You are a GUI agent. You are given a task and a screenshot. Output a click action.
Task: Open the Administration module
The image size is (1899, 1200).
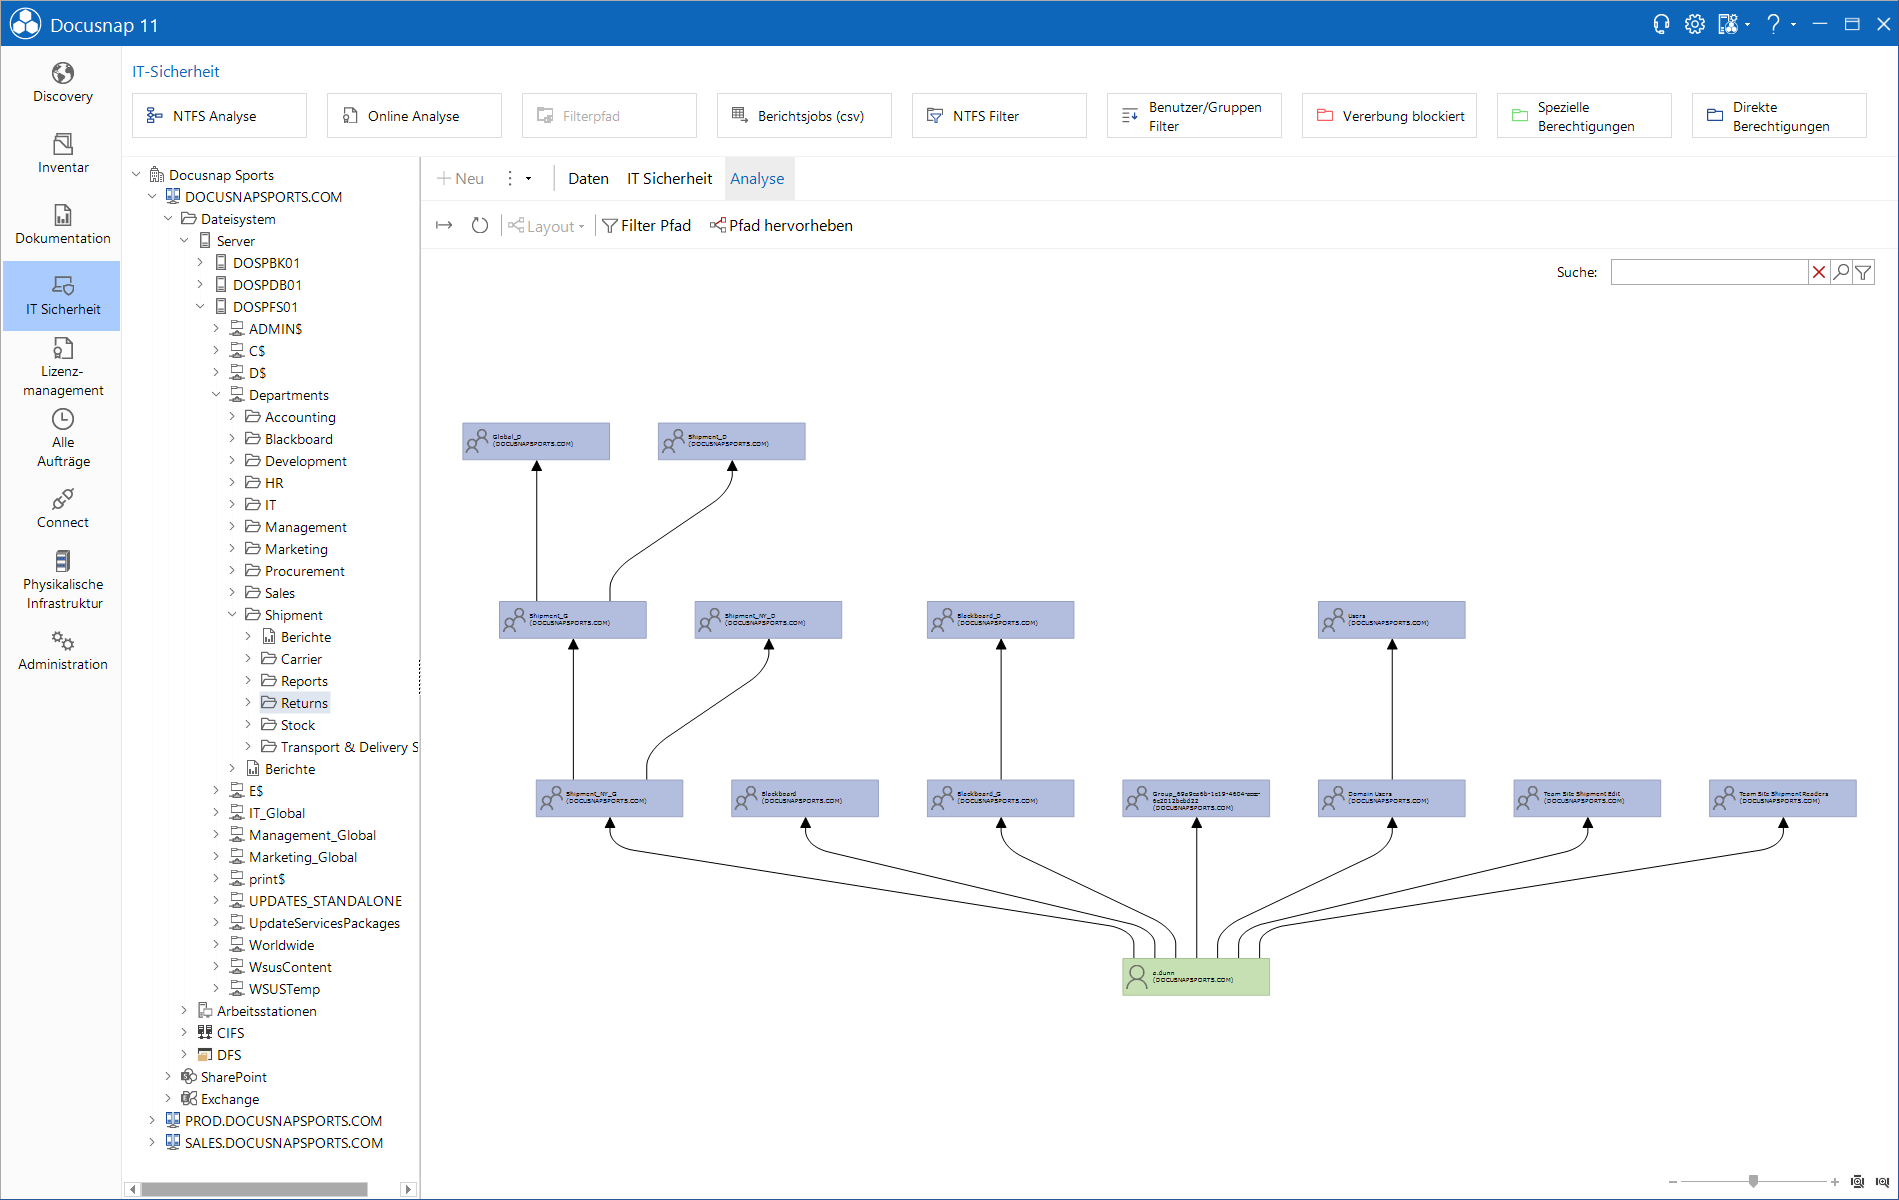62,651
